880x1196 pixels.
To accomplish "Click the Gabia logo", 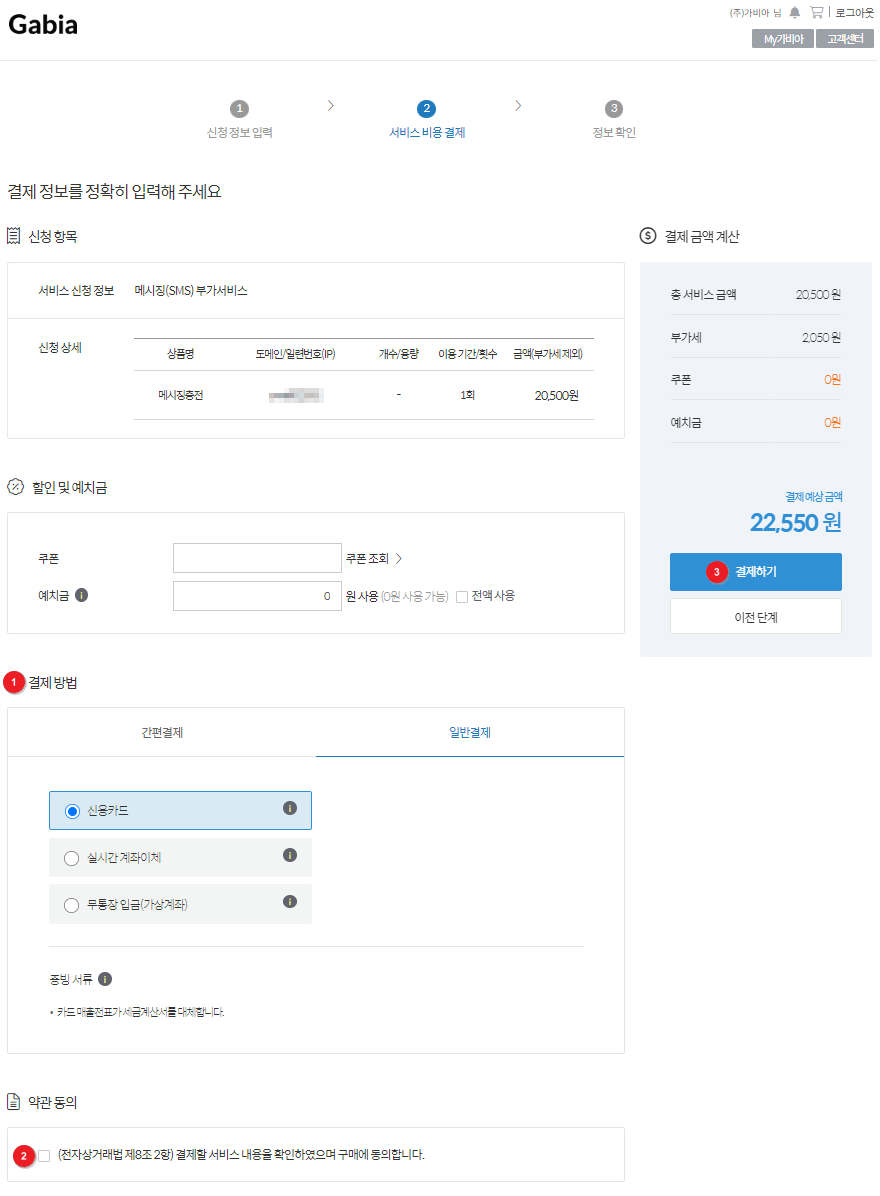I will (43, 24).
